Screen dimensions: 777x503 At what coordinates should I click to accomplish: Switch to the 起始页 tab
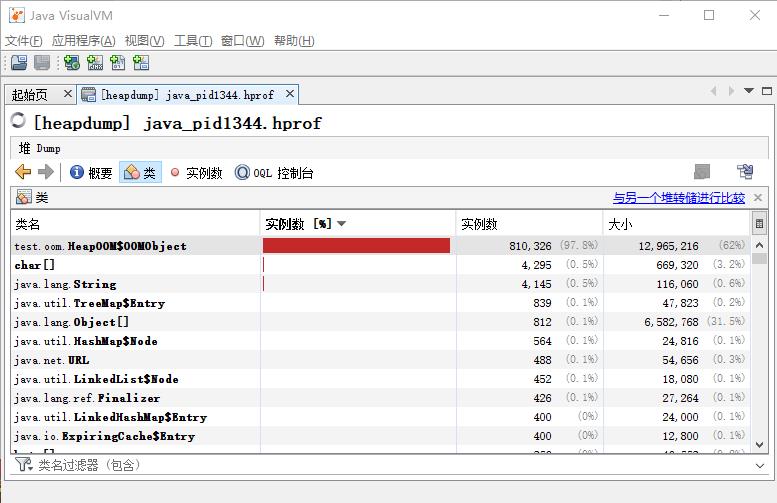(30, 95)
